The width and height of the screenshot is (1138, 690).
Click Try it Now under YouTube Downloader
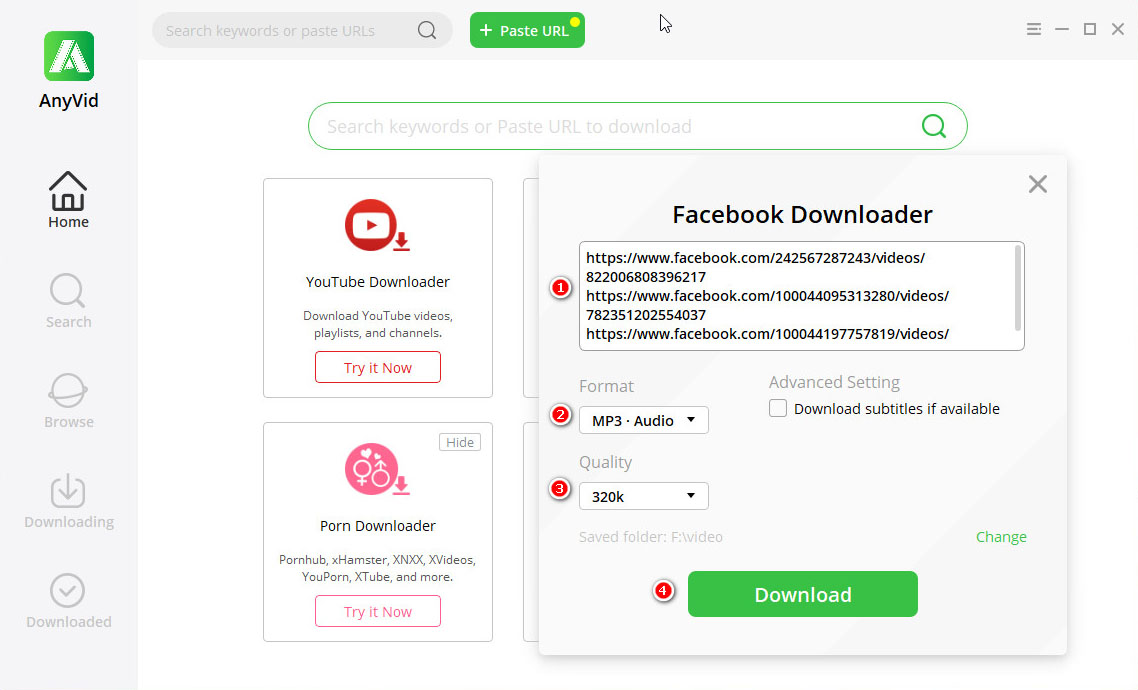click(377, 367)
